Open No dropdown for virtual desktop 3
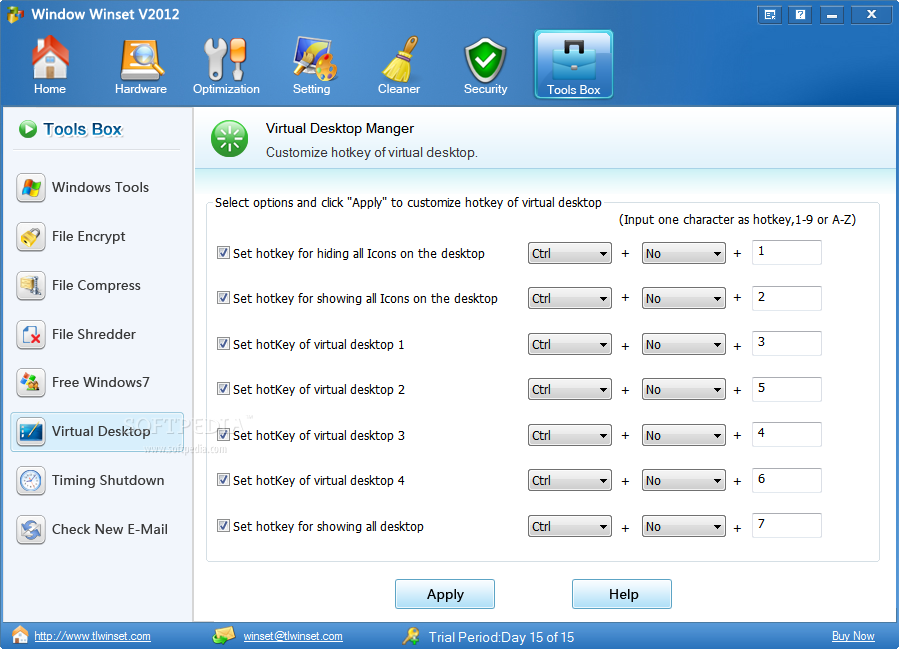This screenshot has height=649, width=899. click(x=683, y=435)
